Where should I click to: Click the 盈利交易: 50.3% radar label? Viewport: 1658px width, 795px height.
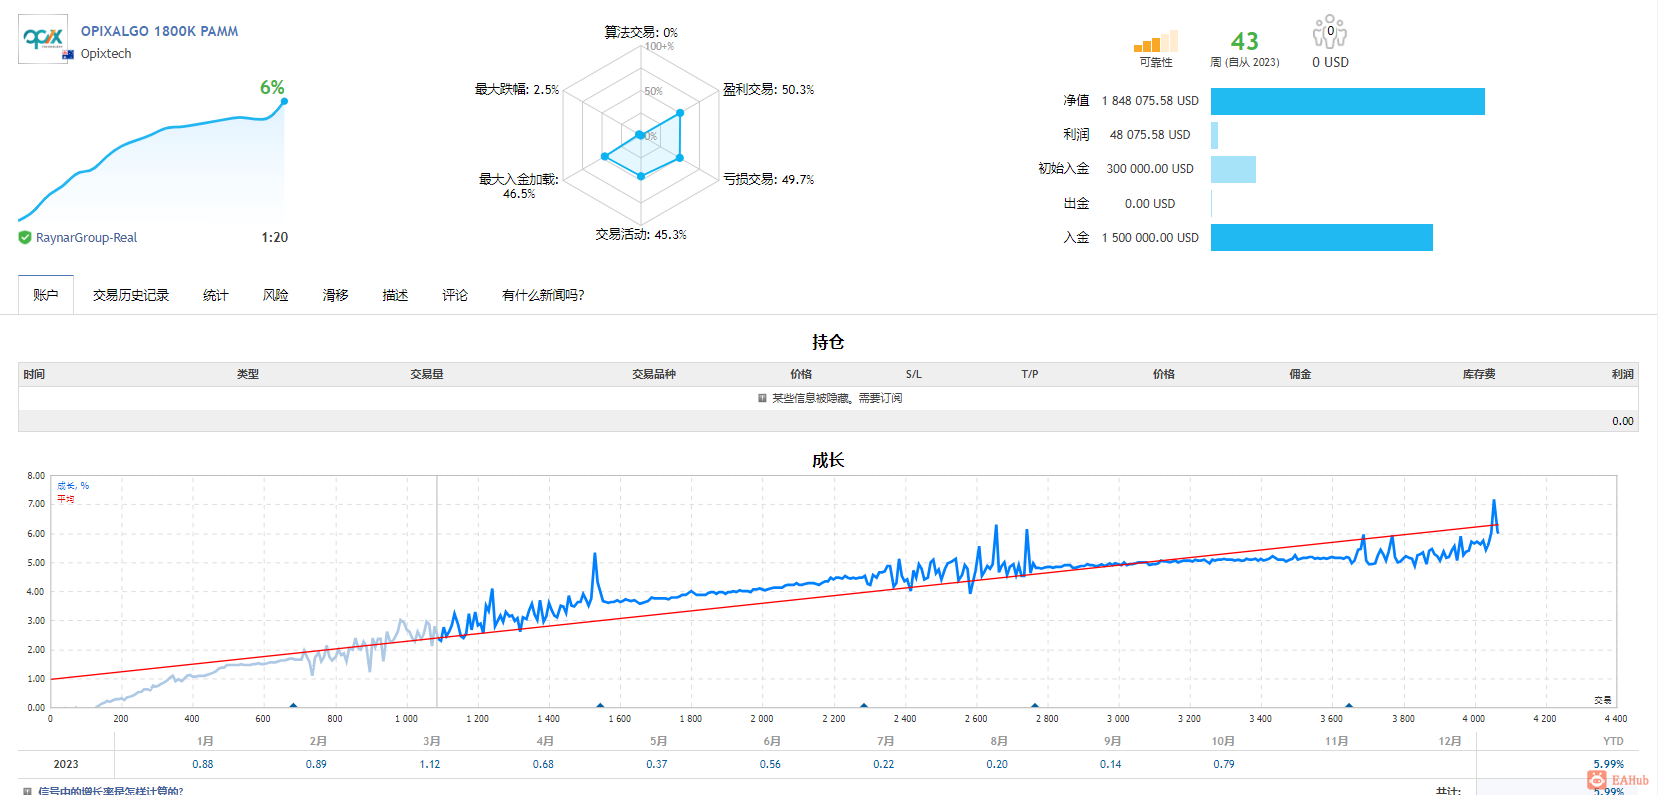(x=768, y=89)
